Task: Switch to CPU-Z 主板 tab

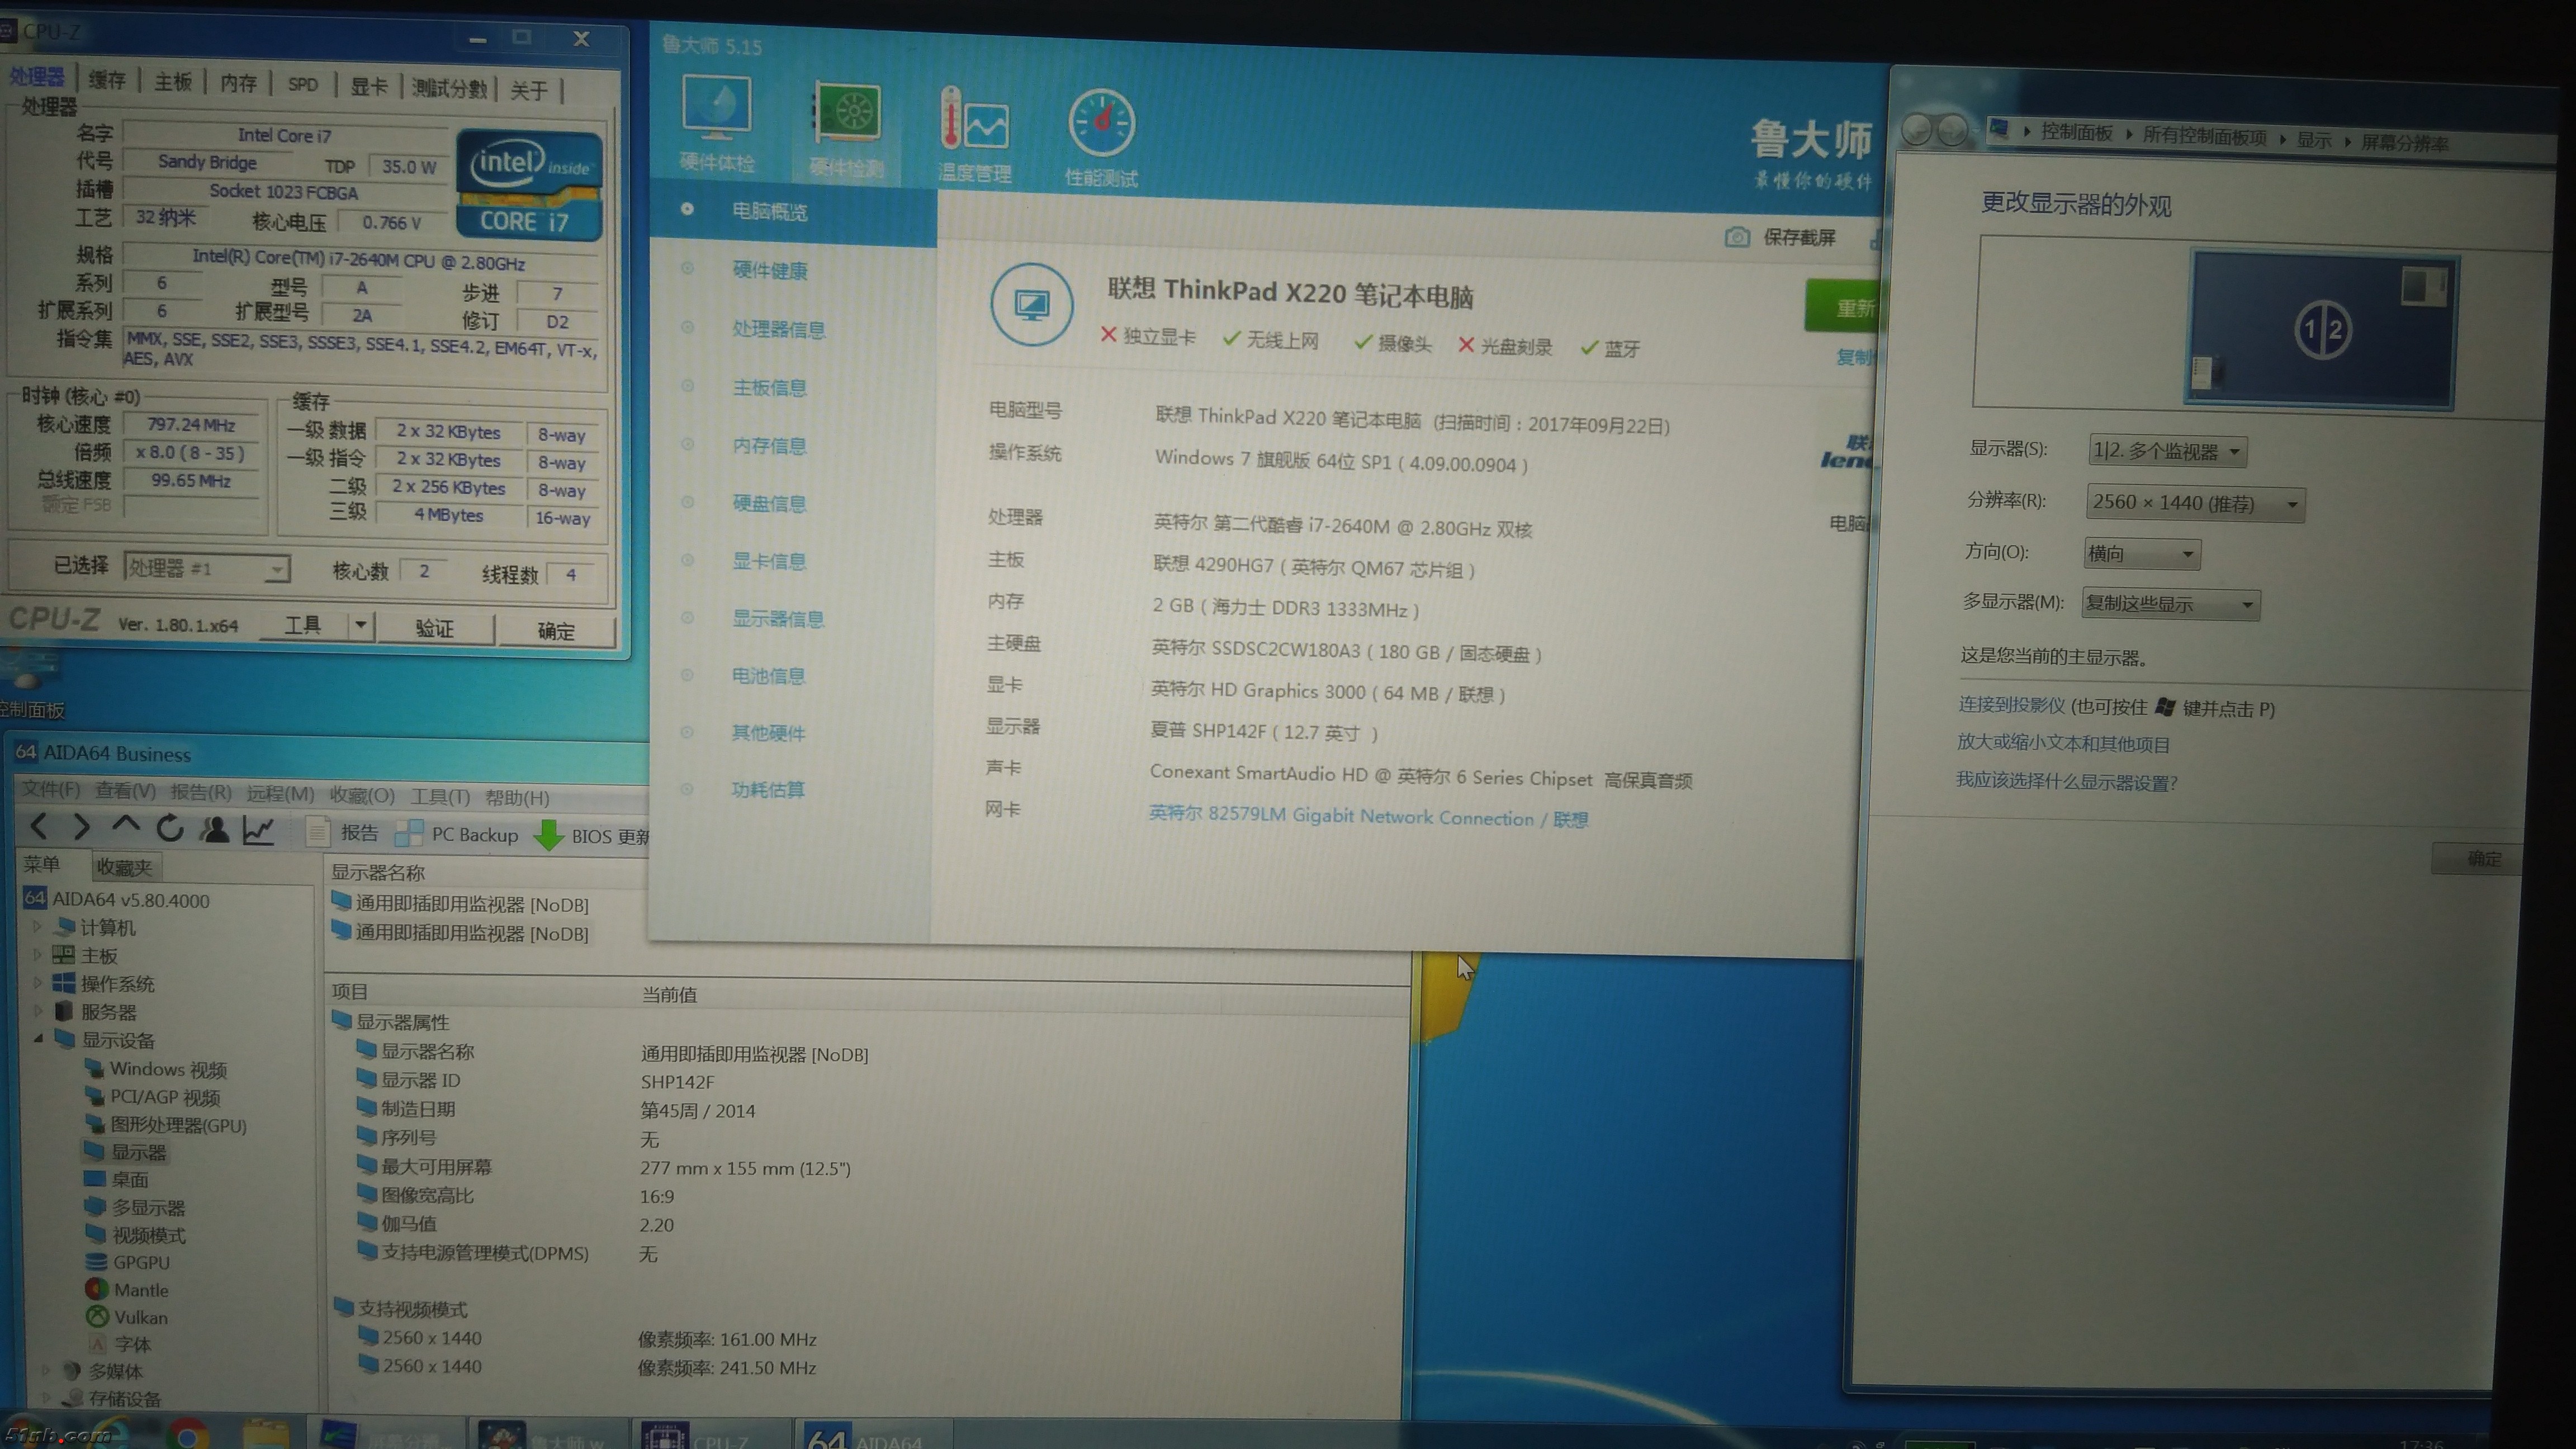Action: pyautogui.click(x=172, y=82)
